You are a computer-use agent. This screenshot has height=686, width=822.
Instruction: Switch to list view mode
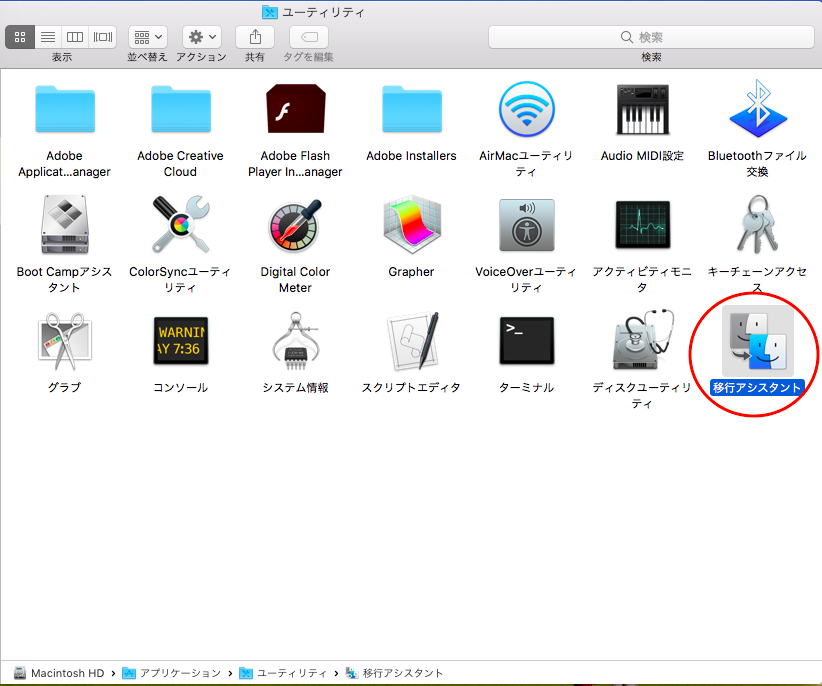47,37
